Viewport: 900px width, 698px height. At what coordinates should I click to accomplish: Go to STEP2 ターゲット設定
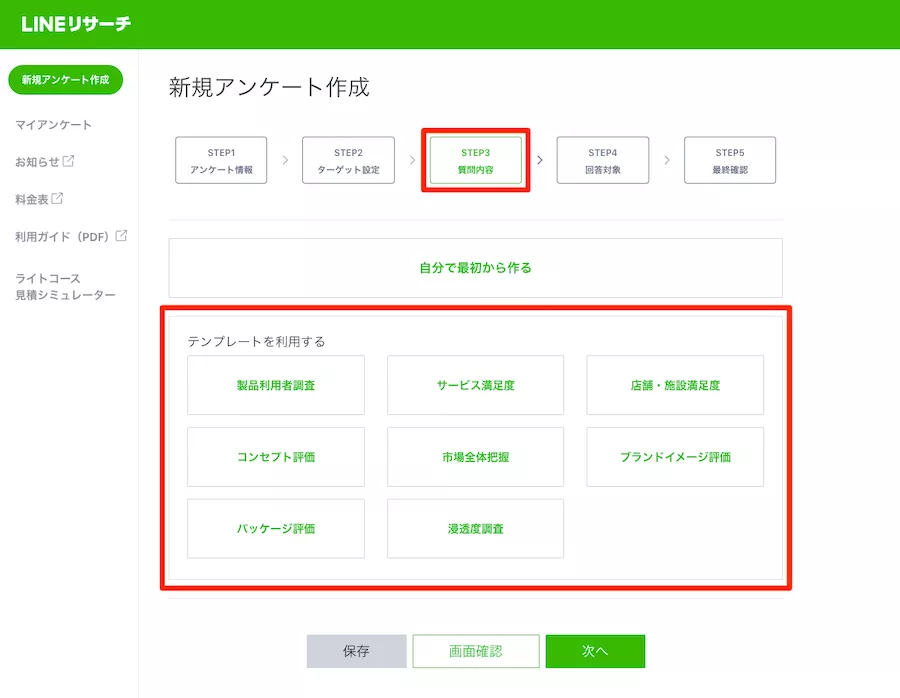coord(348,160)
